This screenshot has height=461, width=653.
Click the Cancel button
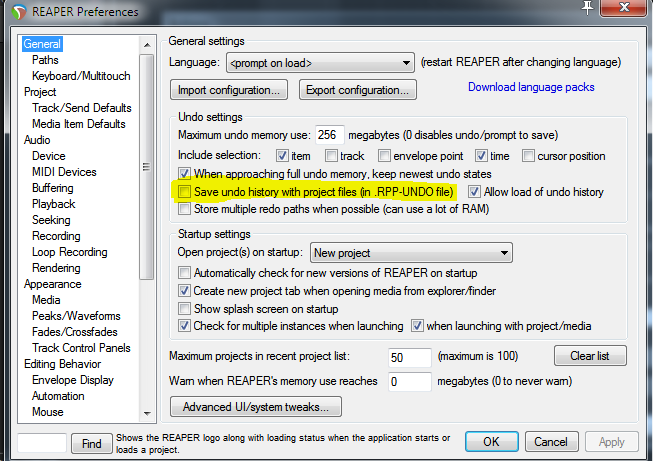tap(551, 441)
